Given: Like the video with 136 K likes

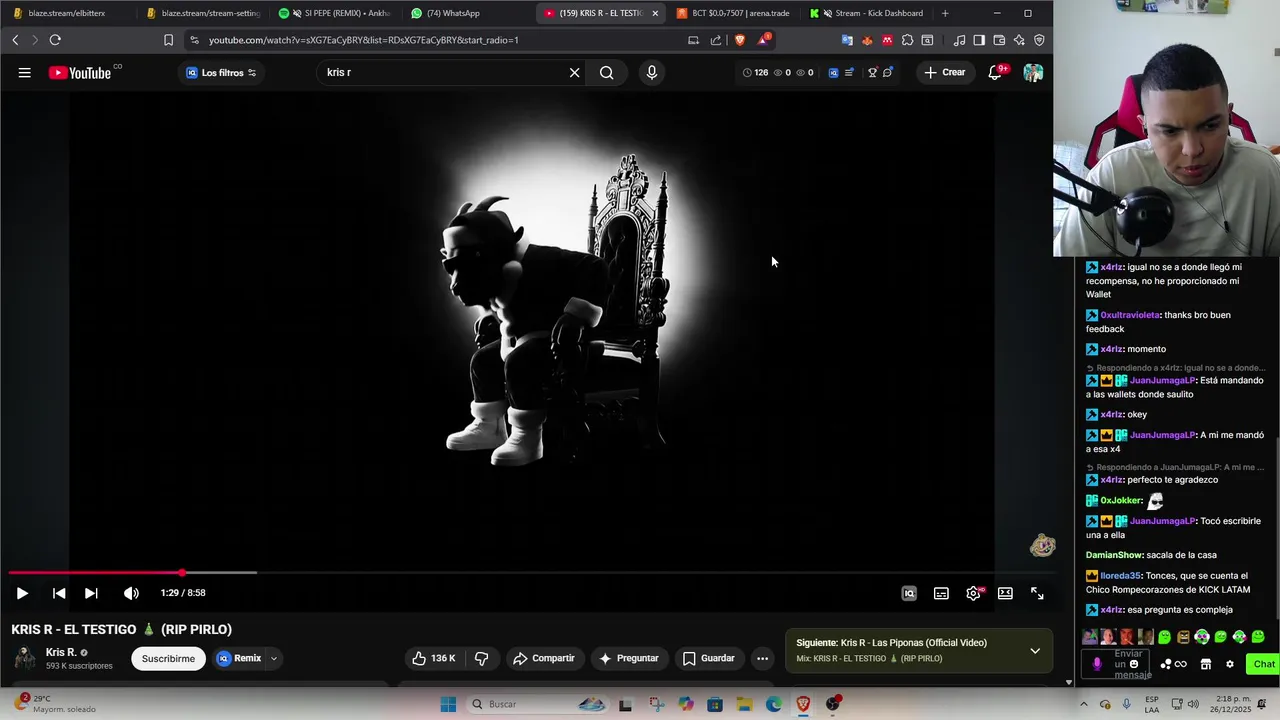Looking at the screenshot, I should point(434,658).
